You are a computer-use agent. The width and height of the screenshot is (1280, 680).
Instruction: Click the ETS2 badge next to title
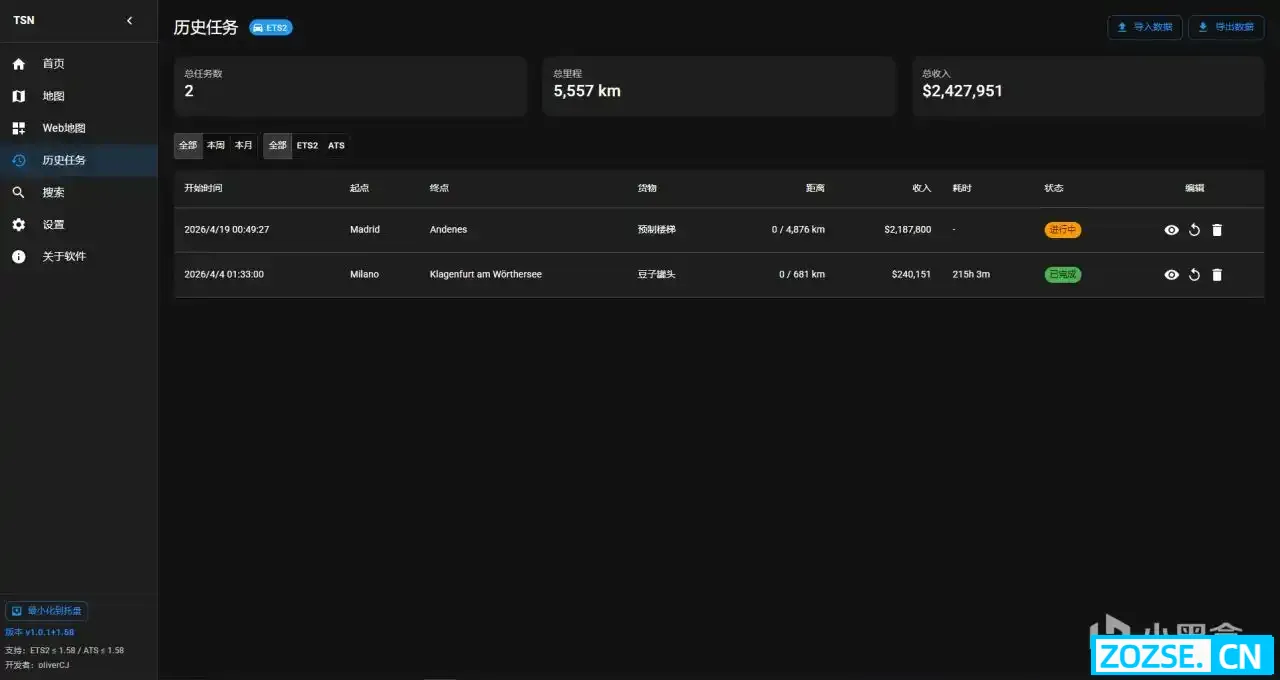pos(270,28)
